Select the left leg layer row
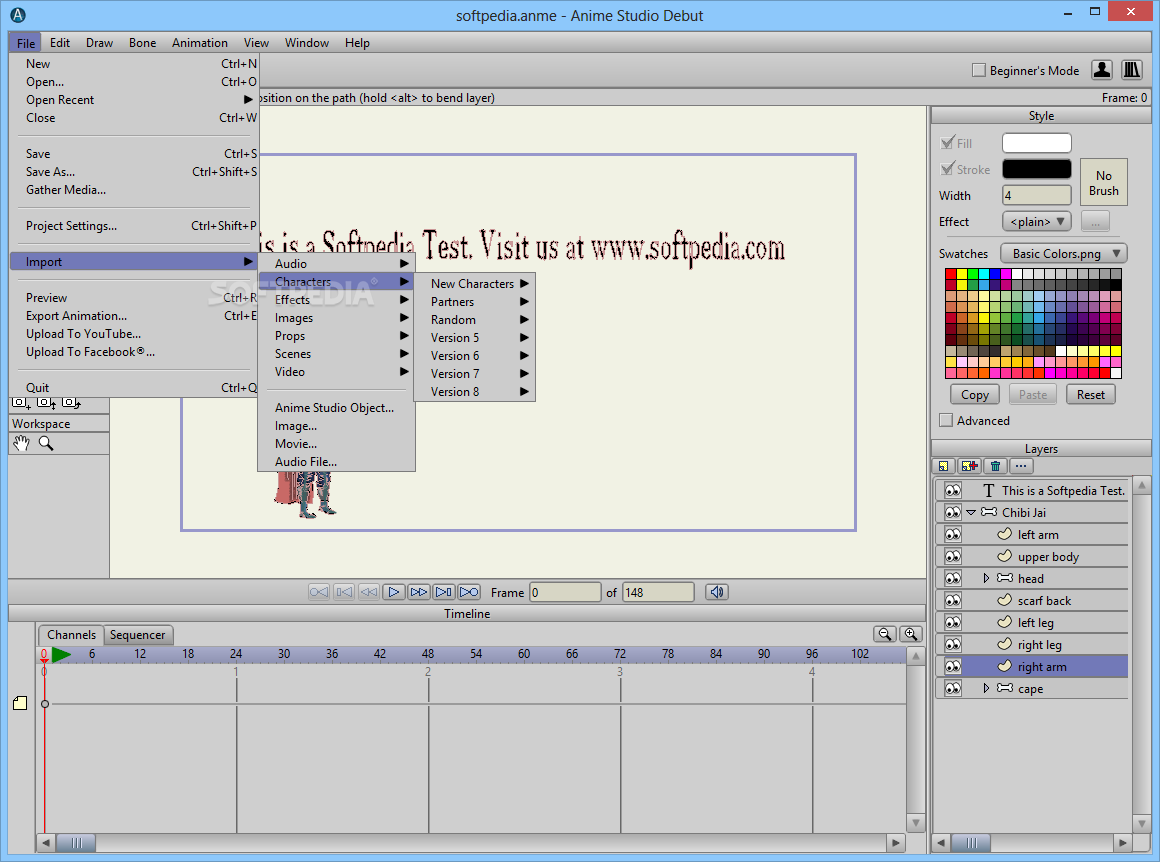Image resolution: width=1160 pixels, height=862 pixels. click(1032, 622)
